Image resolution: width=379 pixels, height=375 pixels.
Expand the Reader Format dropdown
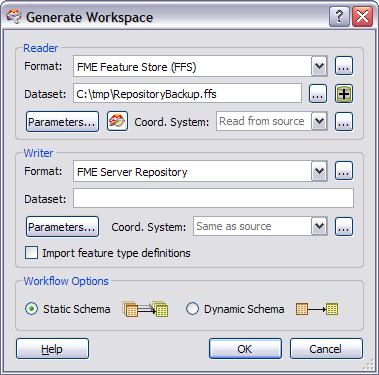pyautogui.click(x=319, y=66)
